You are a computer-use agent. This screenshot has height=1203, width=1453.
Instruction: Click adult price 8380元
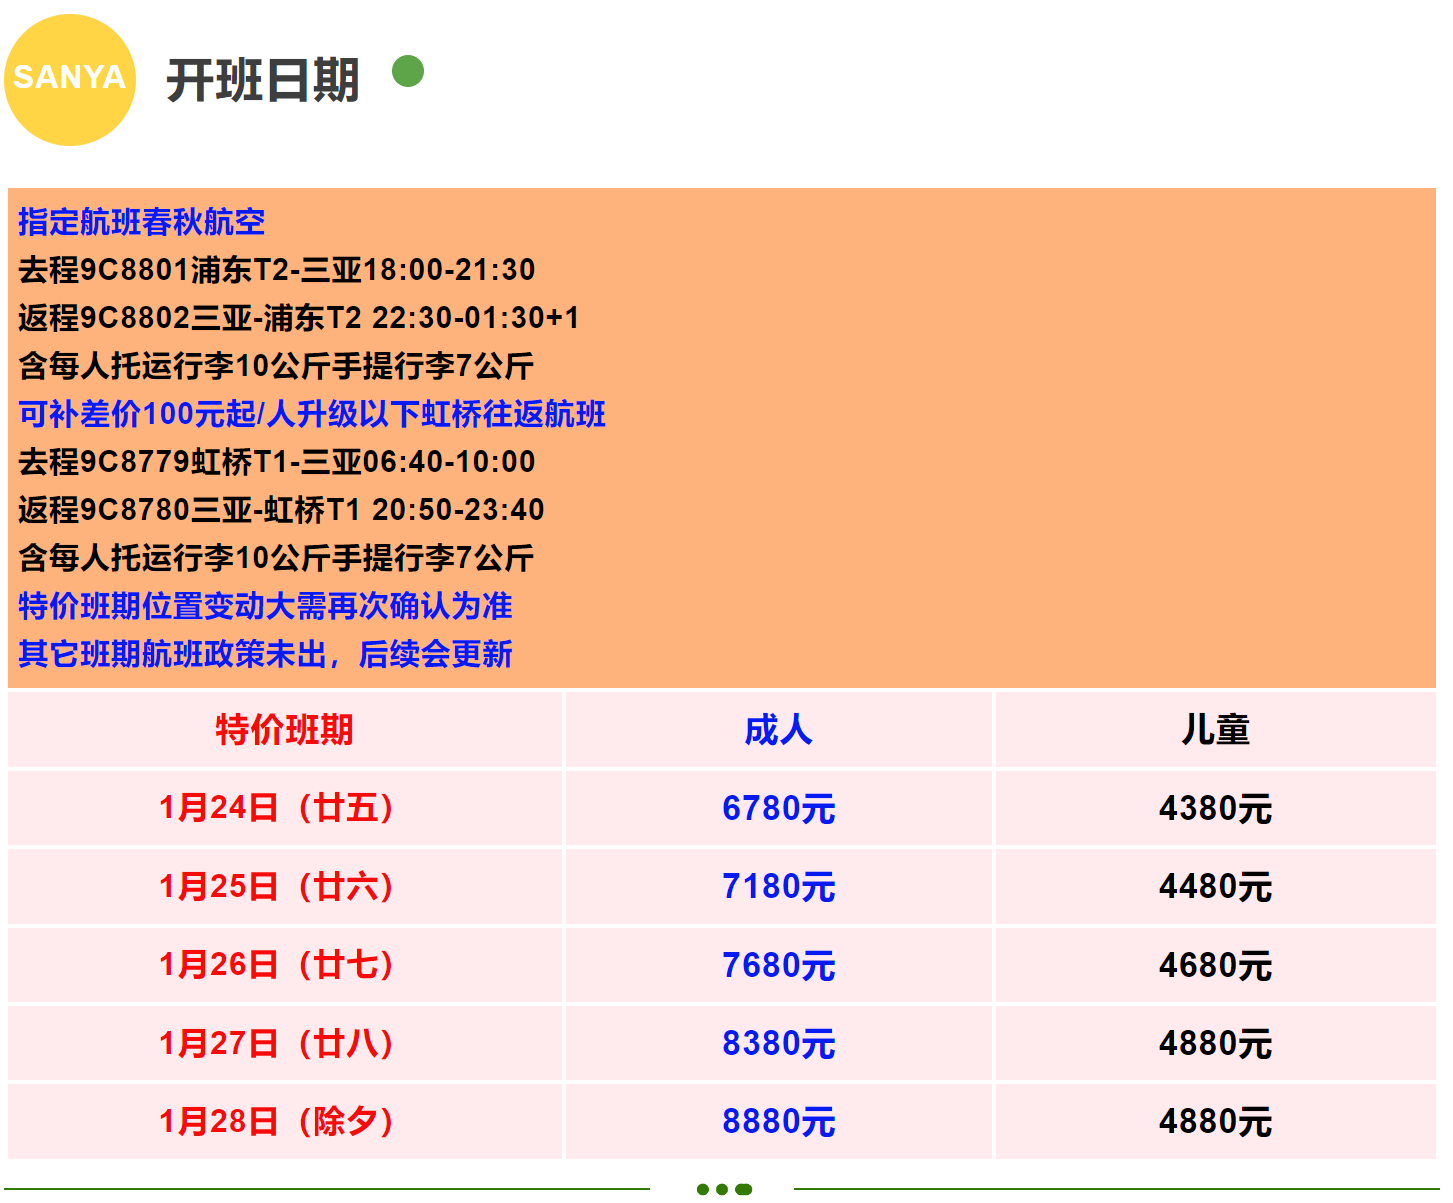(778, 1043)
